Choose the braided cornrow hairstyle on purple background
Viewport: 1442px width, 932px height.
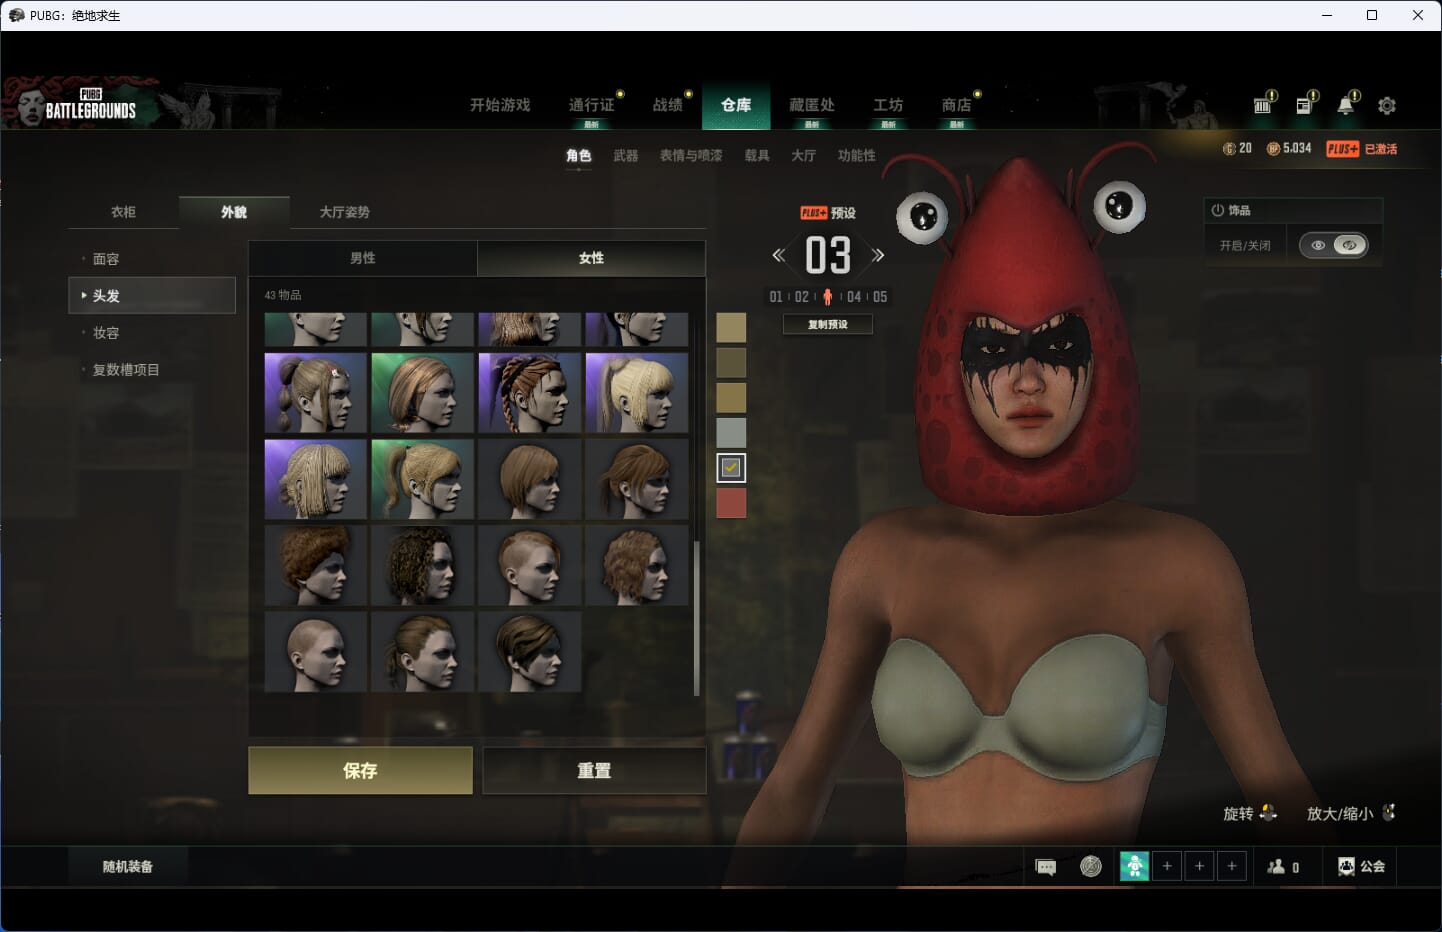(530, 393)
